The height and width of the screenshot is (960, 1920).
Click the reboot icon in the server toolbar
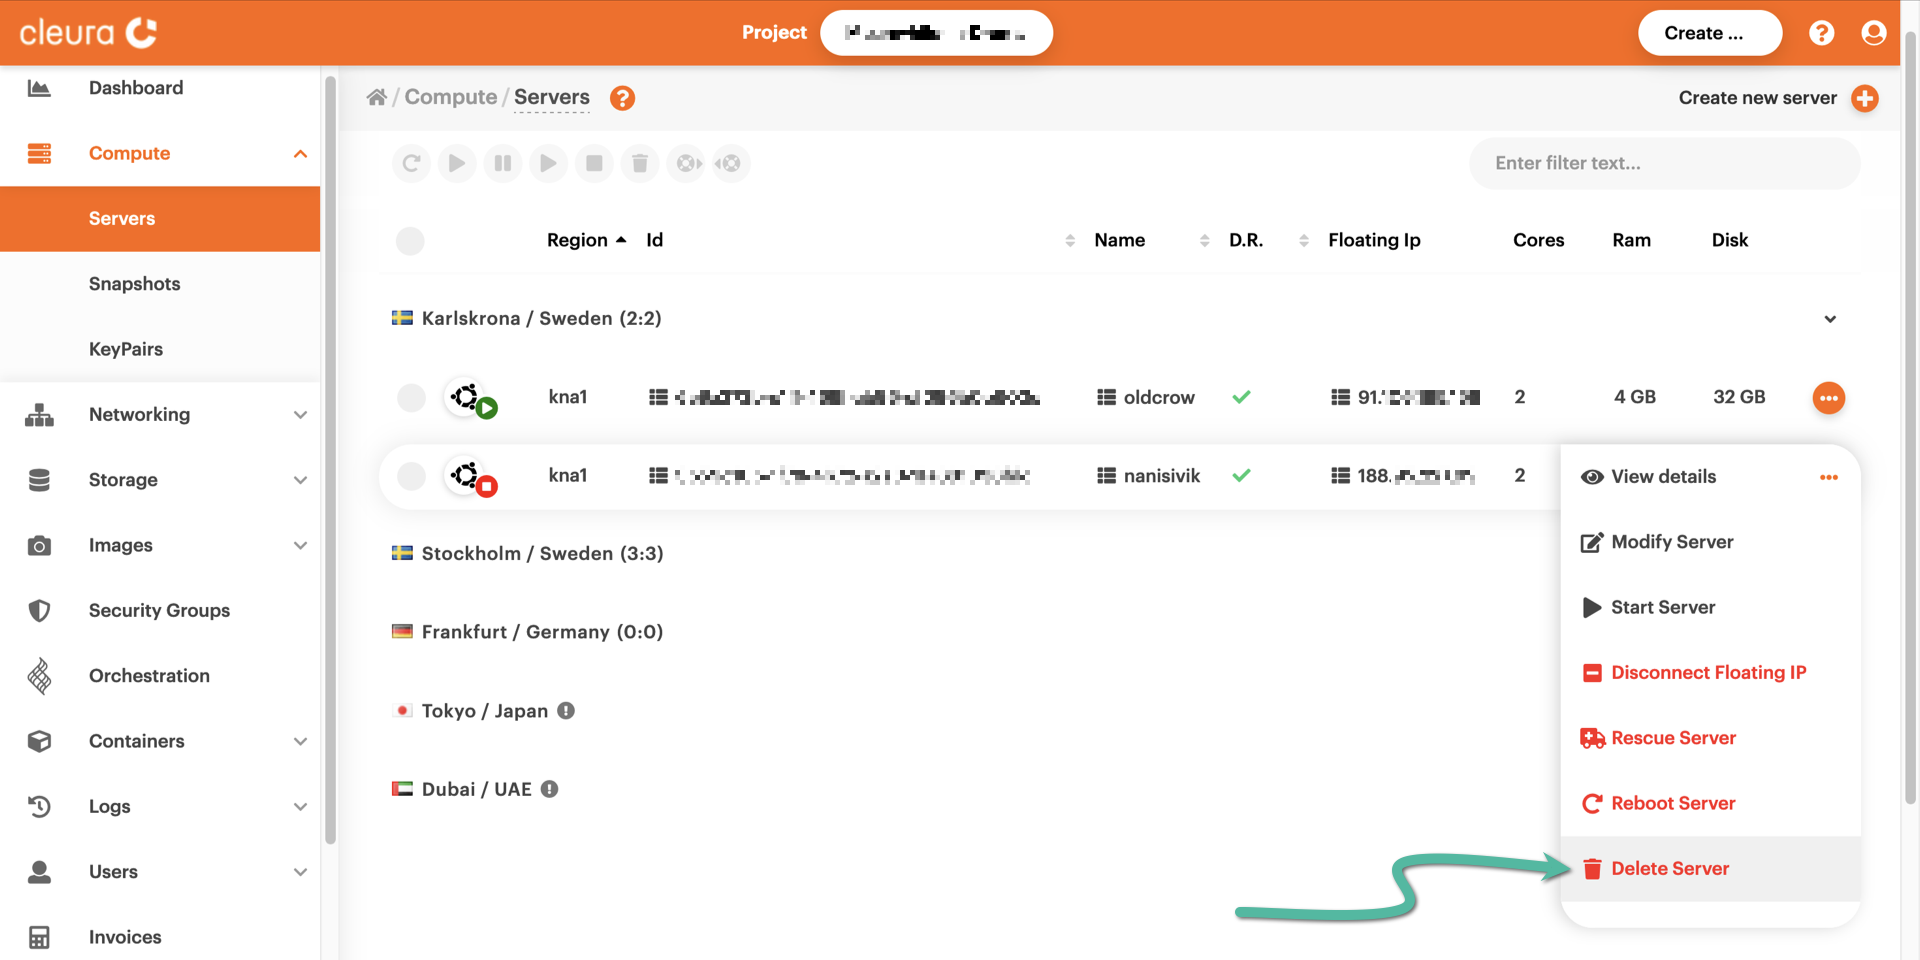(411, 163)
